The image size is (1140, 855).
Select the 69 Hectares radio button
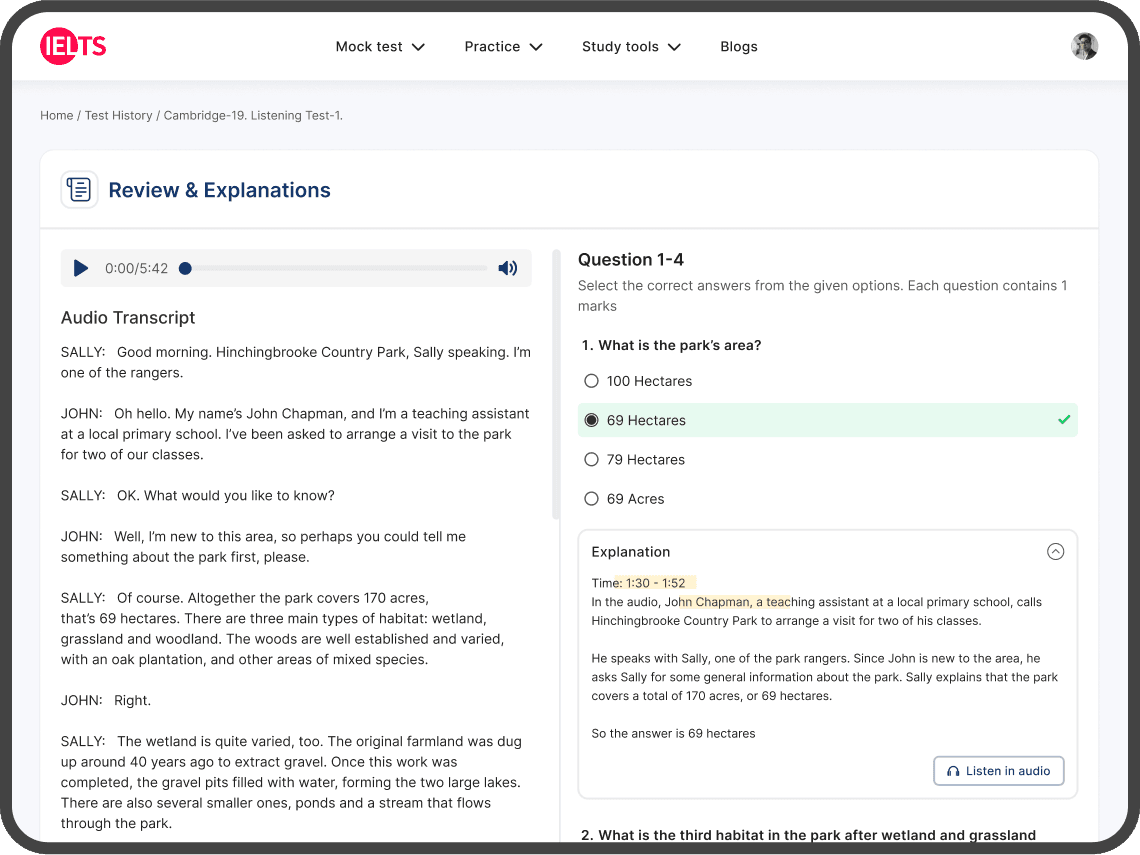(591, 420)
